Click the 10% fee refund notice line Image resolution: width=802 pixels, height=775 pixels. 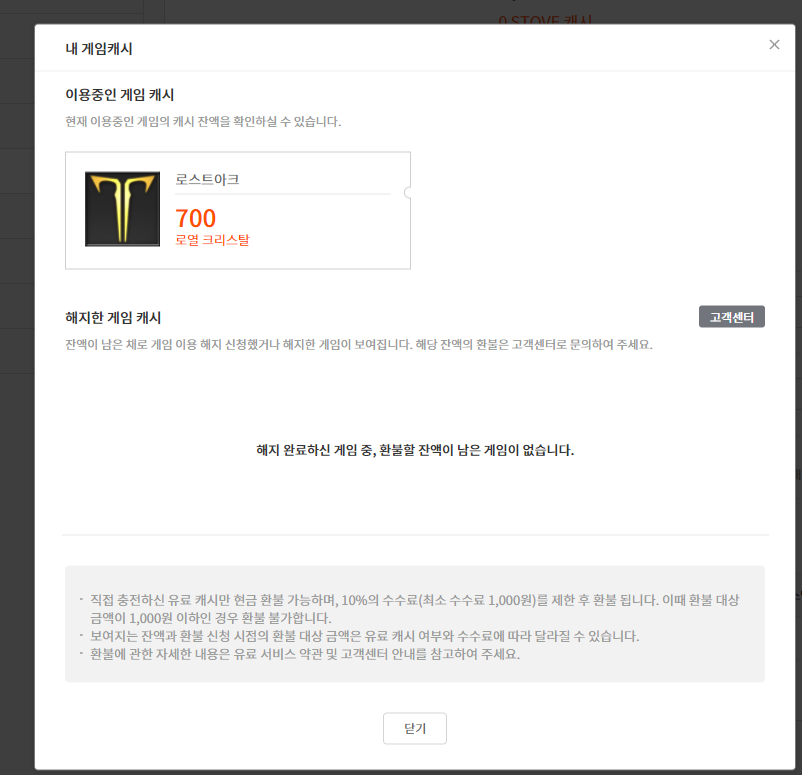click(415, 609)
